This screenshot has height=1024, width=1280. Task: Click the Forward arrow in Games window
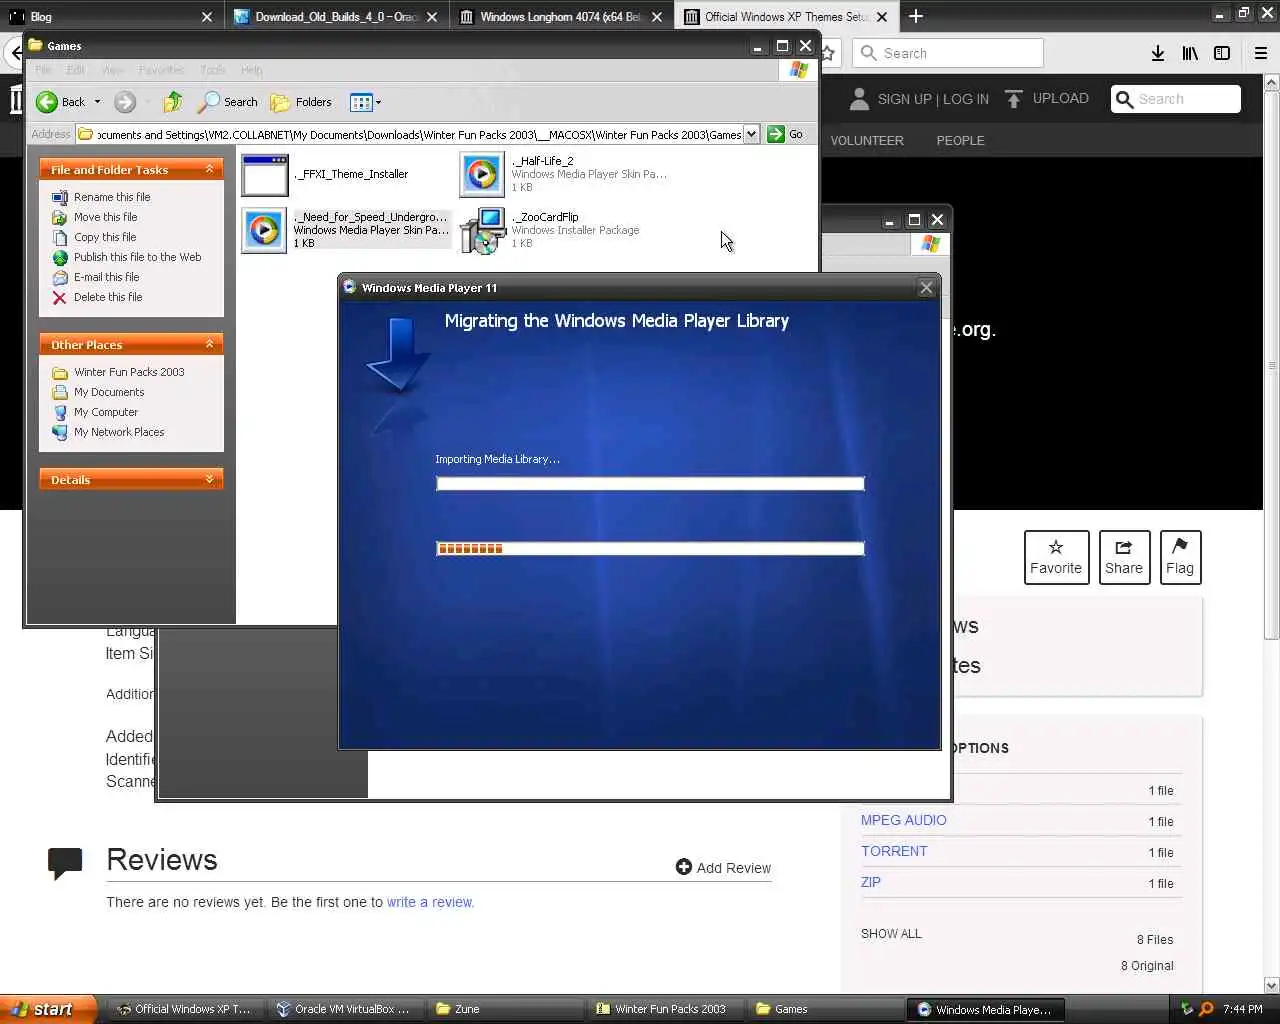click(125, 102)
